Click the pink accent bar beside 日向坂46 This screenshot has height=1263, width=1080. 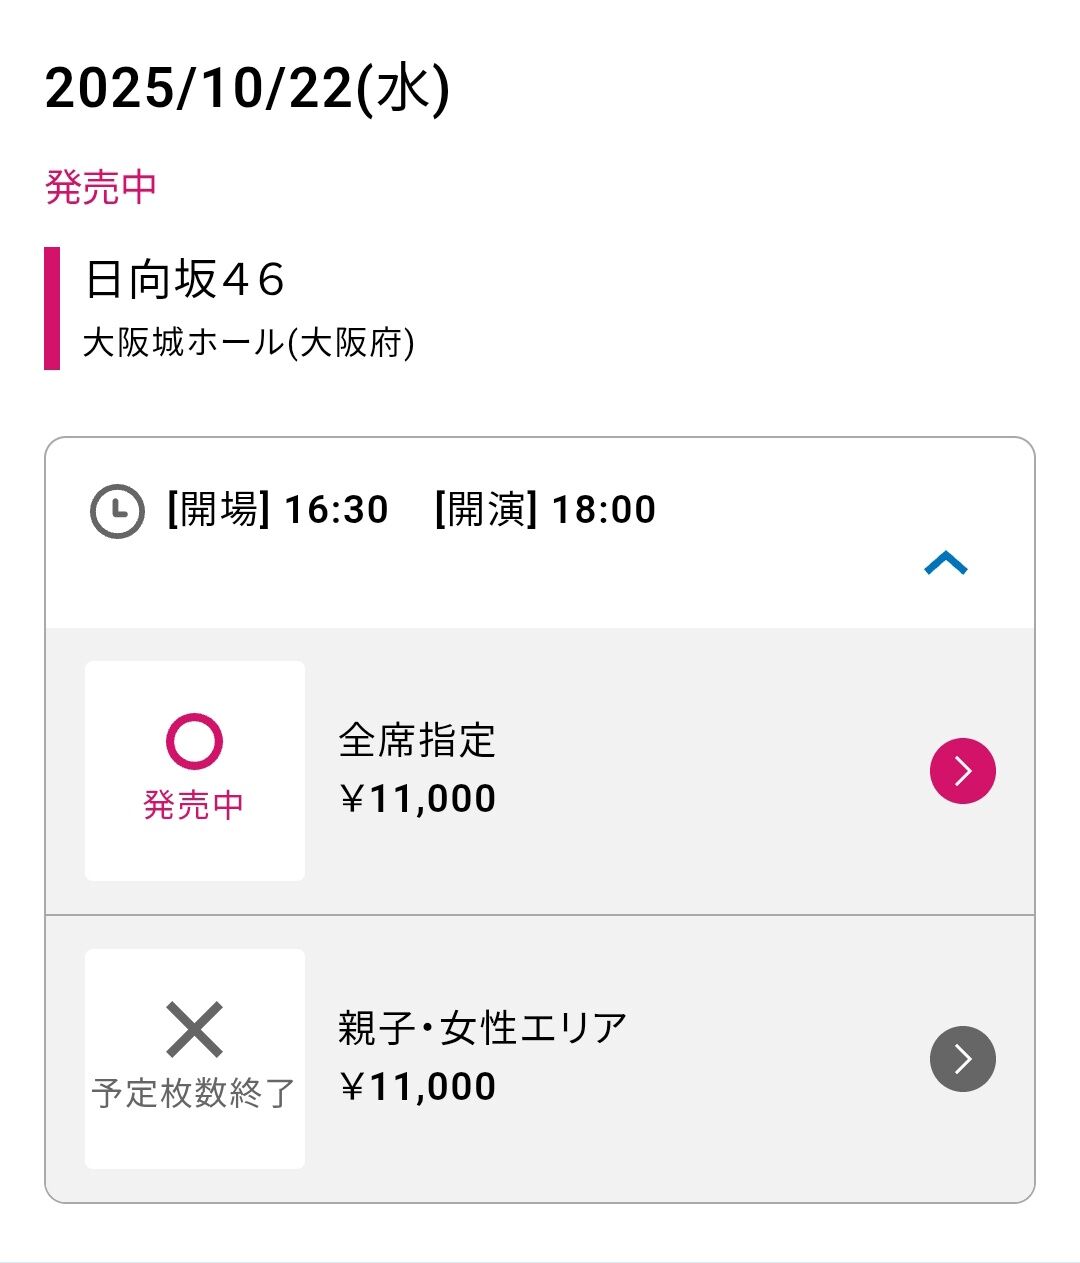[52, 308]
